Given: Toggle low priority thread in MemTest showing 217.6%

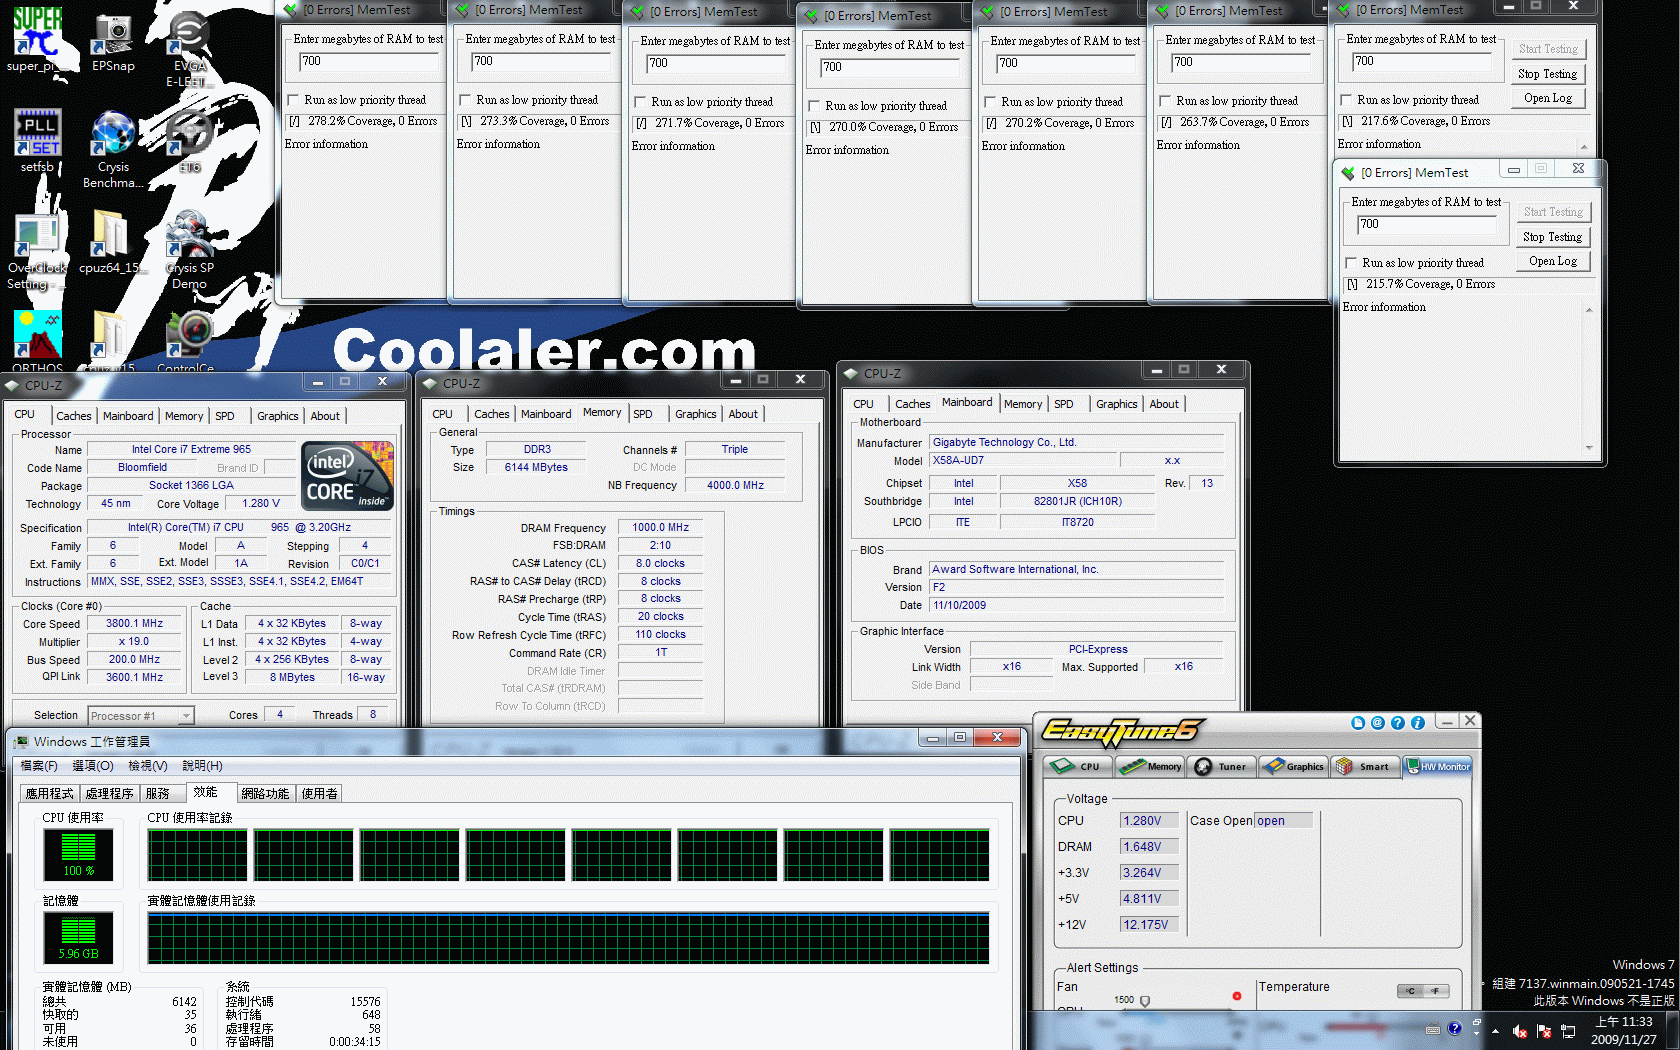Looking at the screenshot, I should click(1347, 100).
